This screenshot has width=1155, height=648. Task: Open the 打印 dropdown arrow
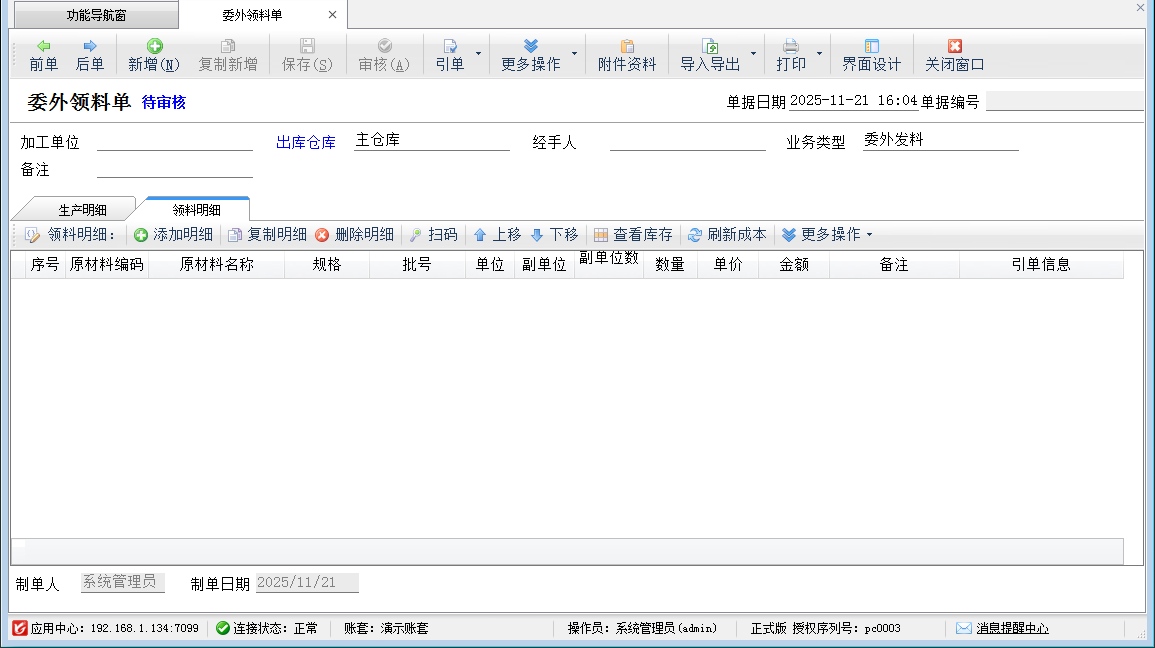[x=819, y=53]
